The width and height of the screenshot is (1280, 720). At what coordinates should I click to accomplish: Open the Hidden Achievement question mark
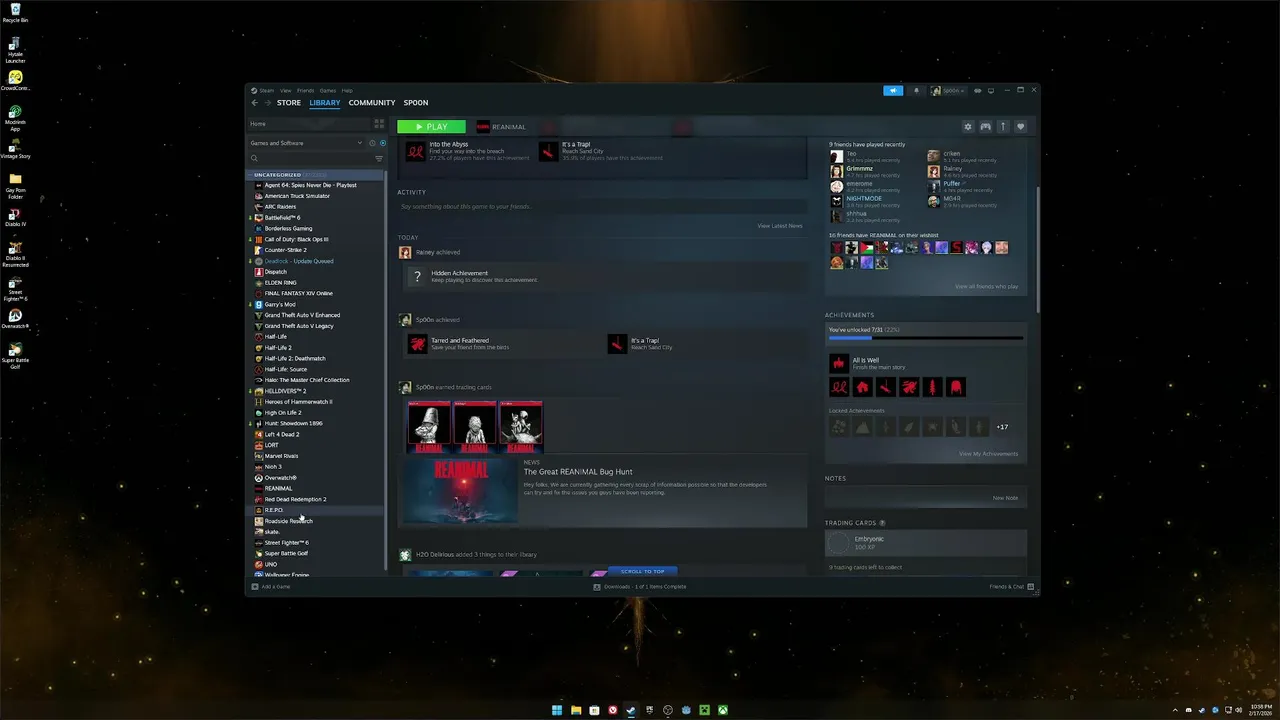point(417,276)
